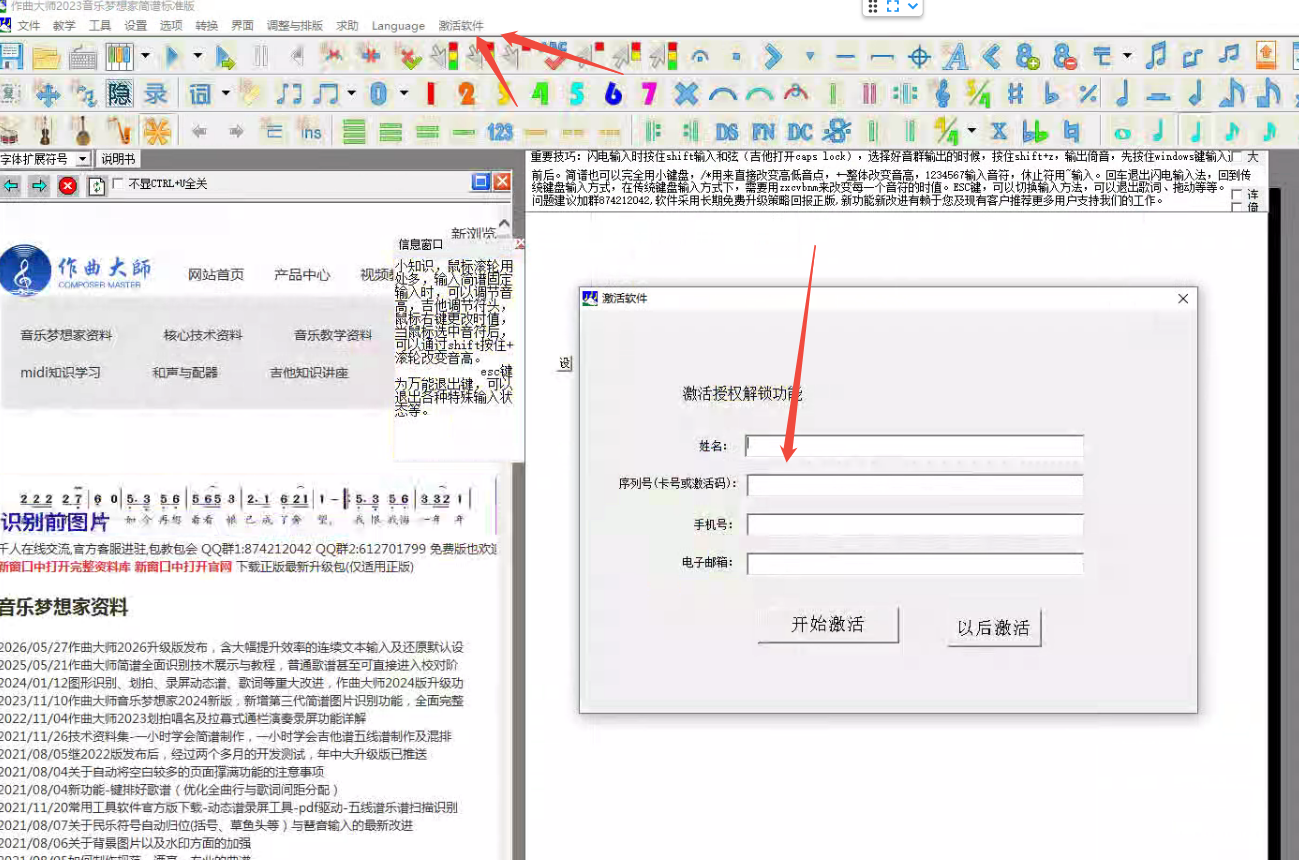Toggle the 不显CTRL+U全关 checkbox
This screenshot has height=860, width=1299.
[x=119, y=184]
